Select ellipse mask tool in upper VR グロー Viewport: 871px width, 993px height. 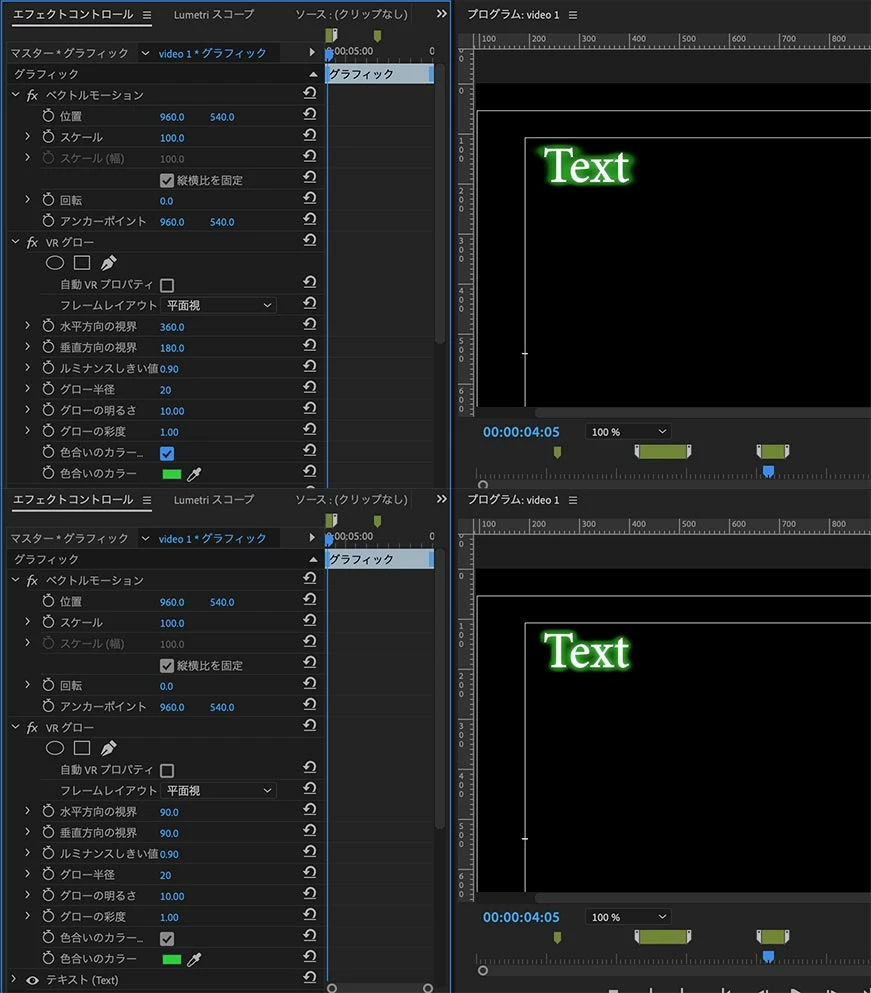click(x=55, y=262)
